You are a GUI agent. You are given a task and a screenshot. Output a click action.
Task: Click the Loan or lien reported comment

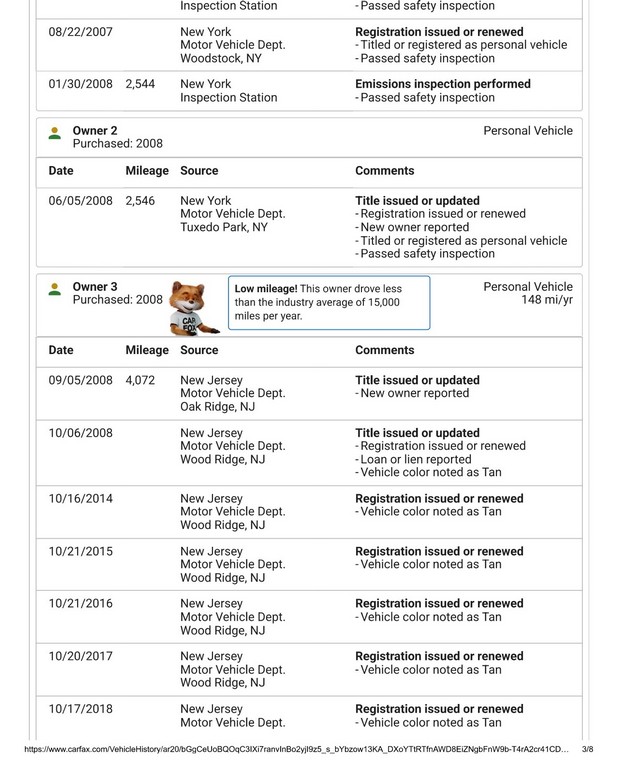click(415, 459)
